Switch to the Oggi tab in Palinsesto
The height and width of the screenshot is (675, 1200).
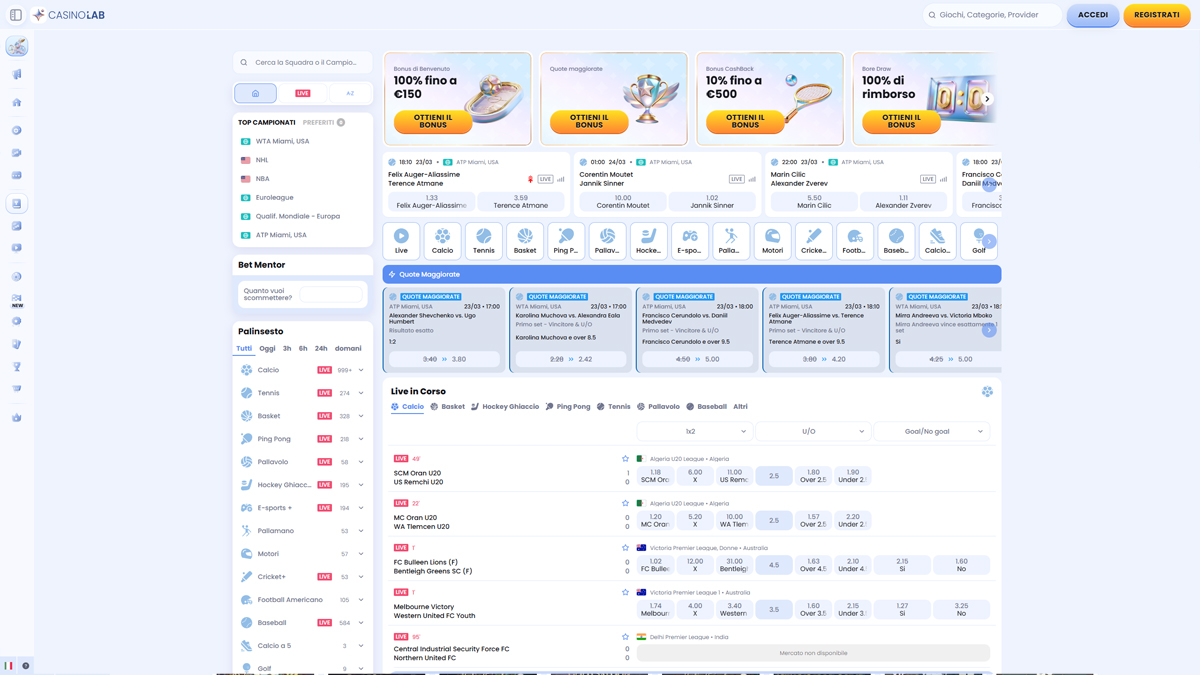[266, 348]
